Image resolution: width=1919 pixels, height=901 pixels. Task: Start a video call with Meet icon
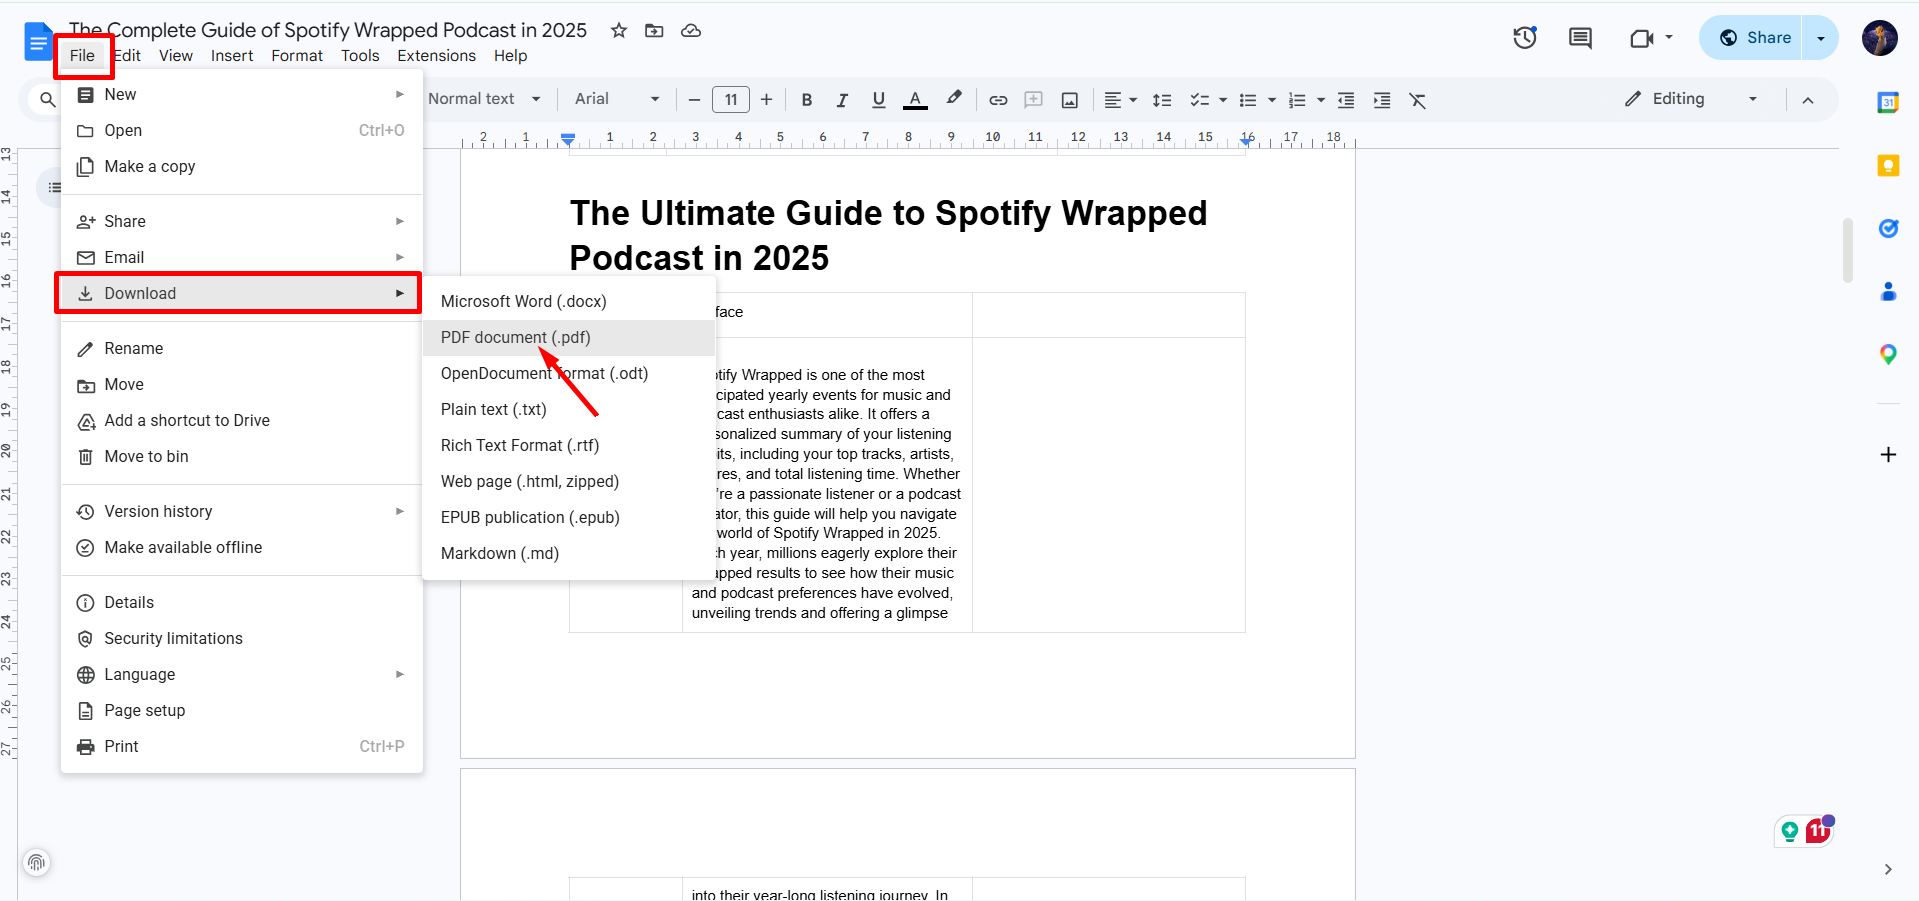coord(1641,38)
